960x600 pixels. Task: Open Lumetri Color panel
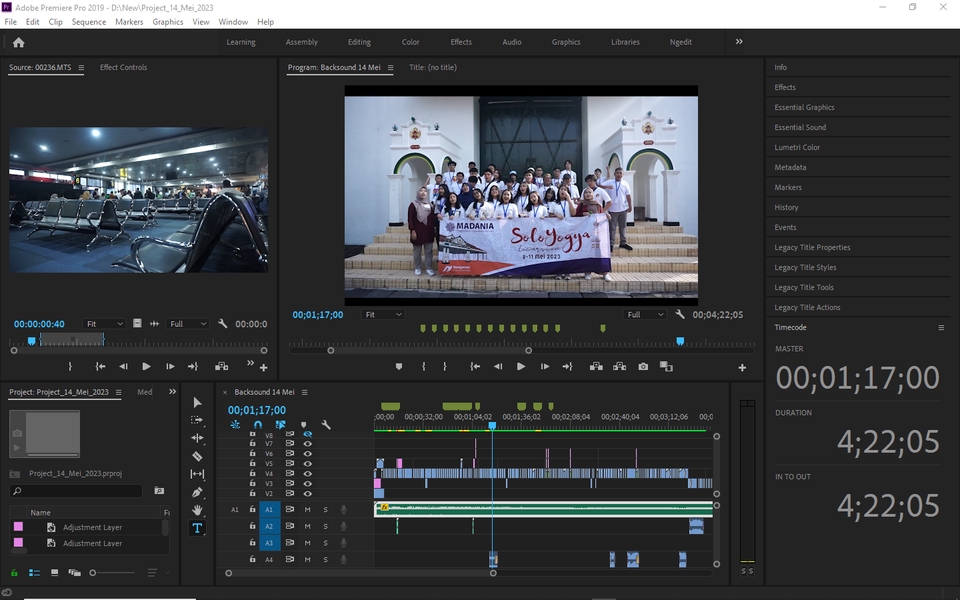pos(797,147)
